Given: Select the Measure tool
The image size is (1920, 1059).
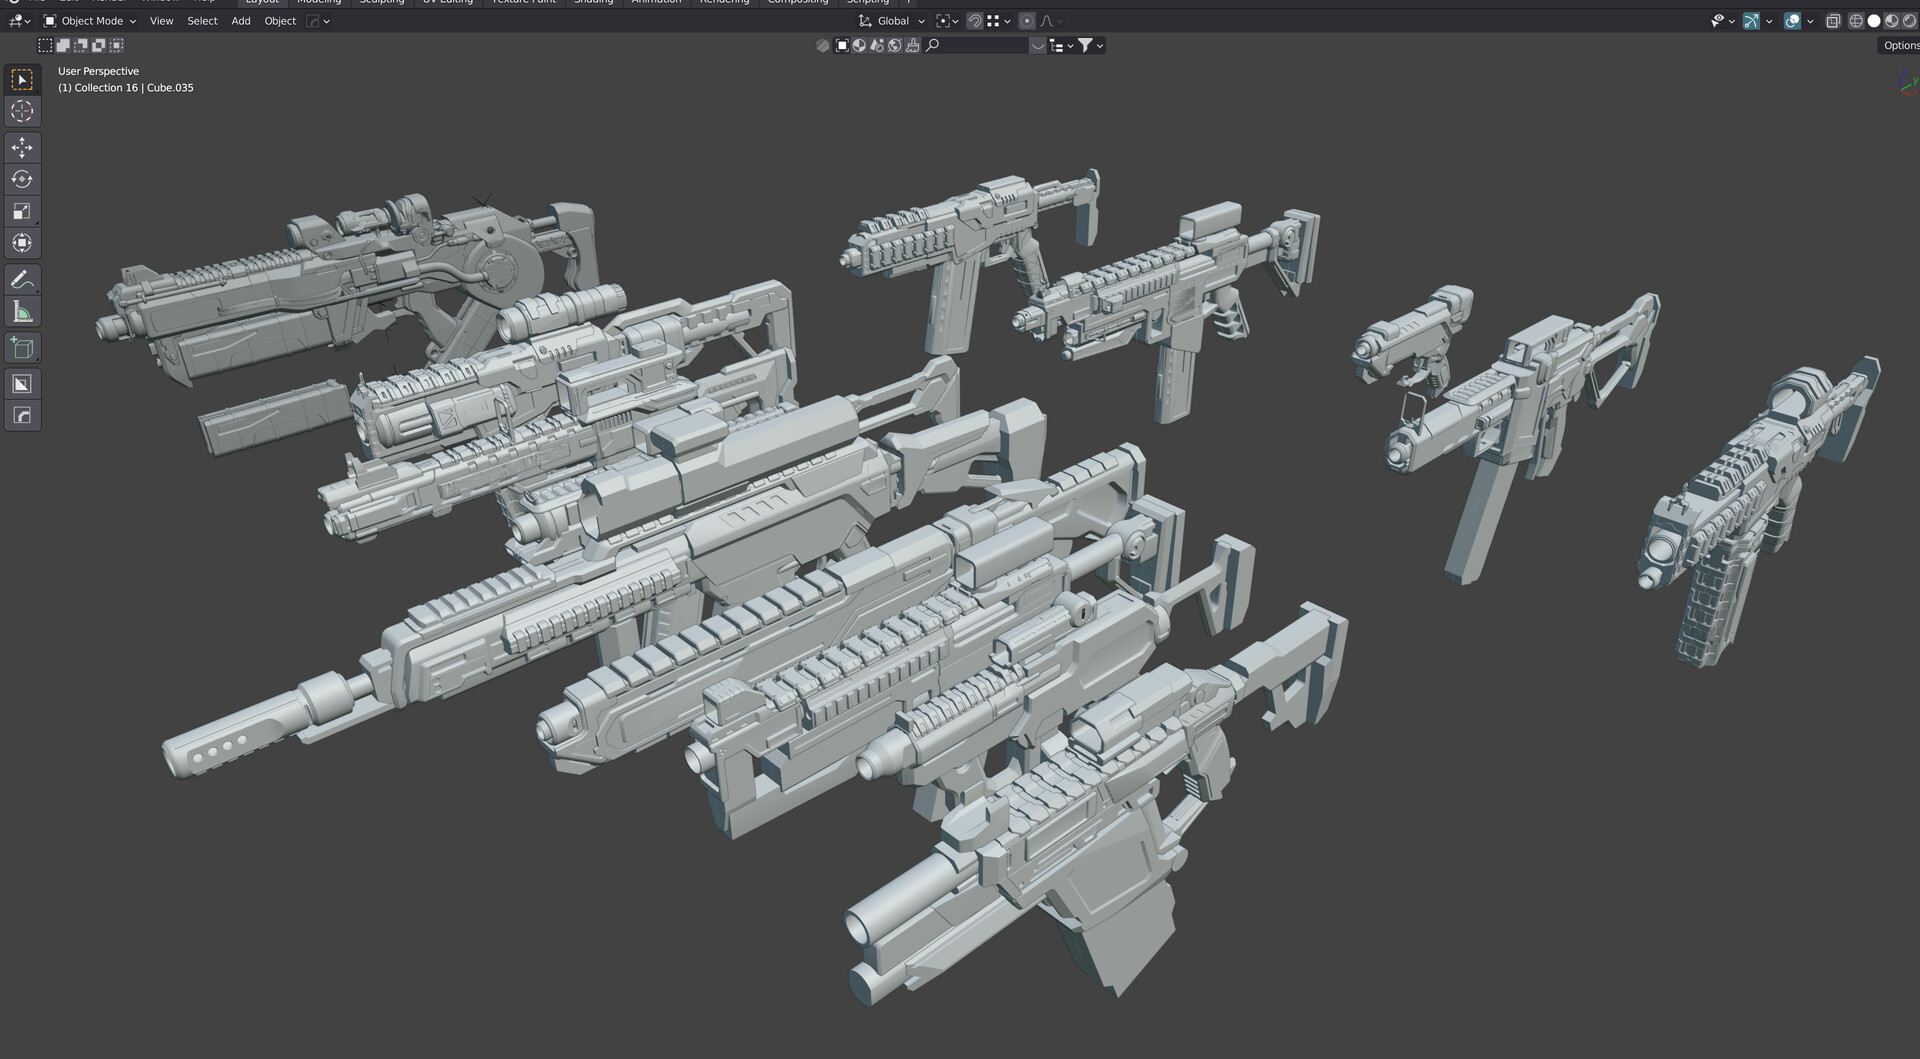Looking at the screenshot, I should (x=21, y=311).
